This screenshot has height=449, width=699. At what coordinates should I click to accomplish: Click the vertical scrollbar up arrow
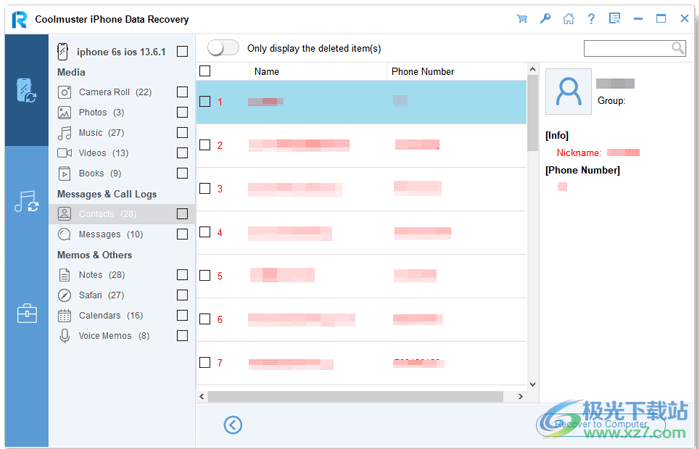[x=532, y=69]
